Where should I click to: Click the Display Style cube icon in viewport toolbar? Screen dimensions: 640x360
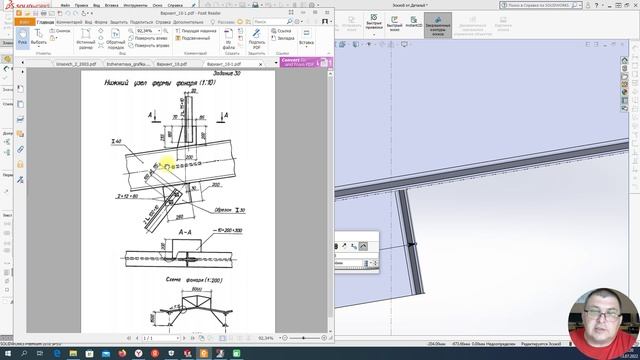356,44
